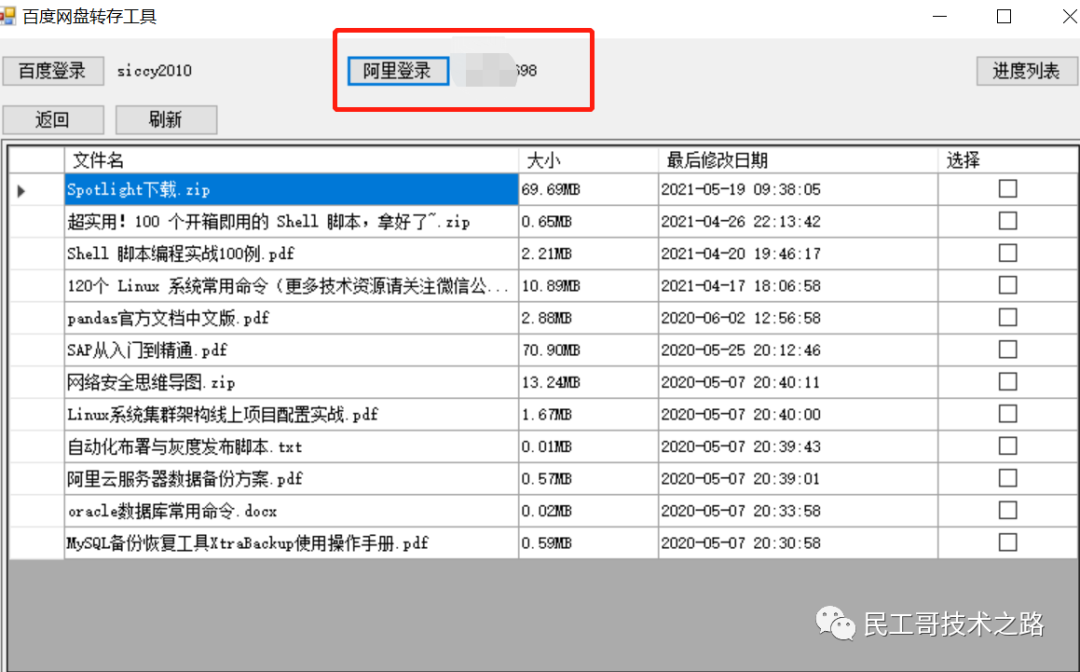Image resolution: width=1080 pixels, height=672 pixels.
Task: Click the date cell 2020-05-07 20:30:58
Action: tap(798, 543)
